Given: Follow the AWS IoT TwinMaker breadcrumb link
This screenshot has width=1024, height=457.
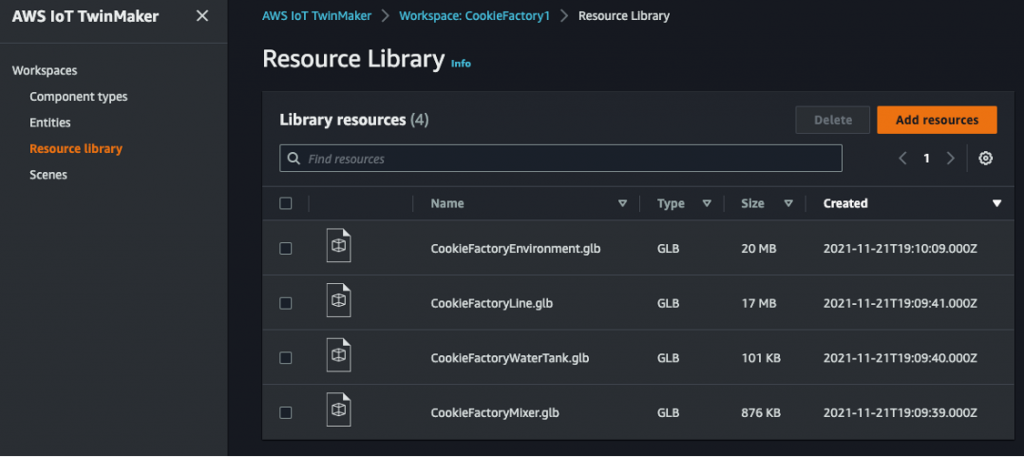Looking at the screenshot, I should click(317, 16).
